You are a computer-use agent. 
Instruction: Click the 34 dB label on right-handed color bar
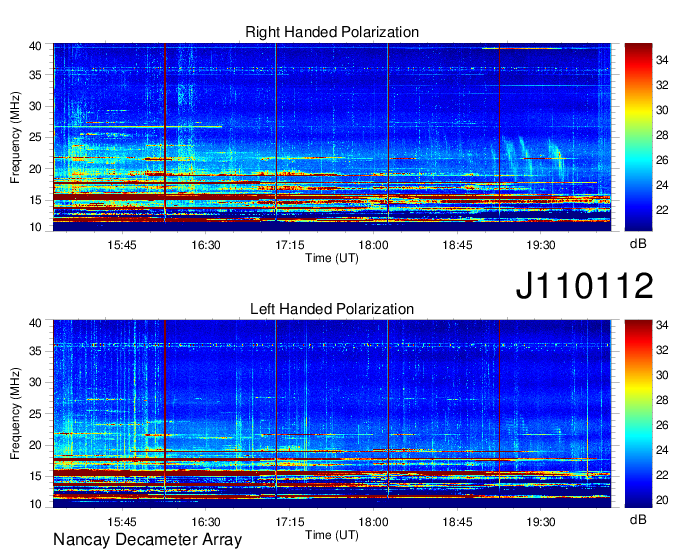pos(662,60)
